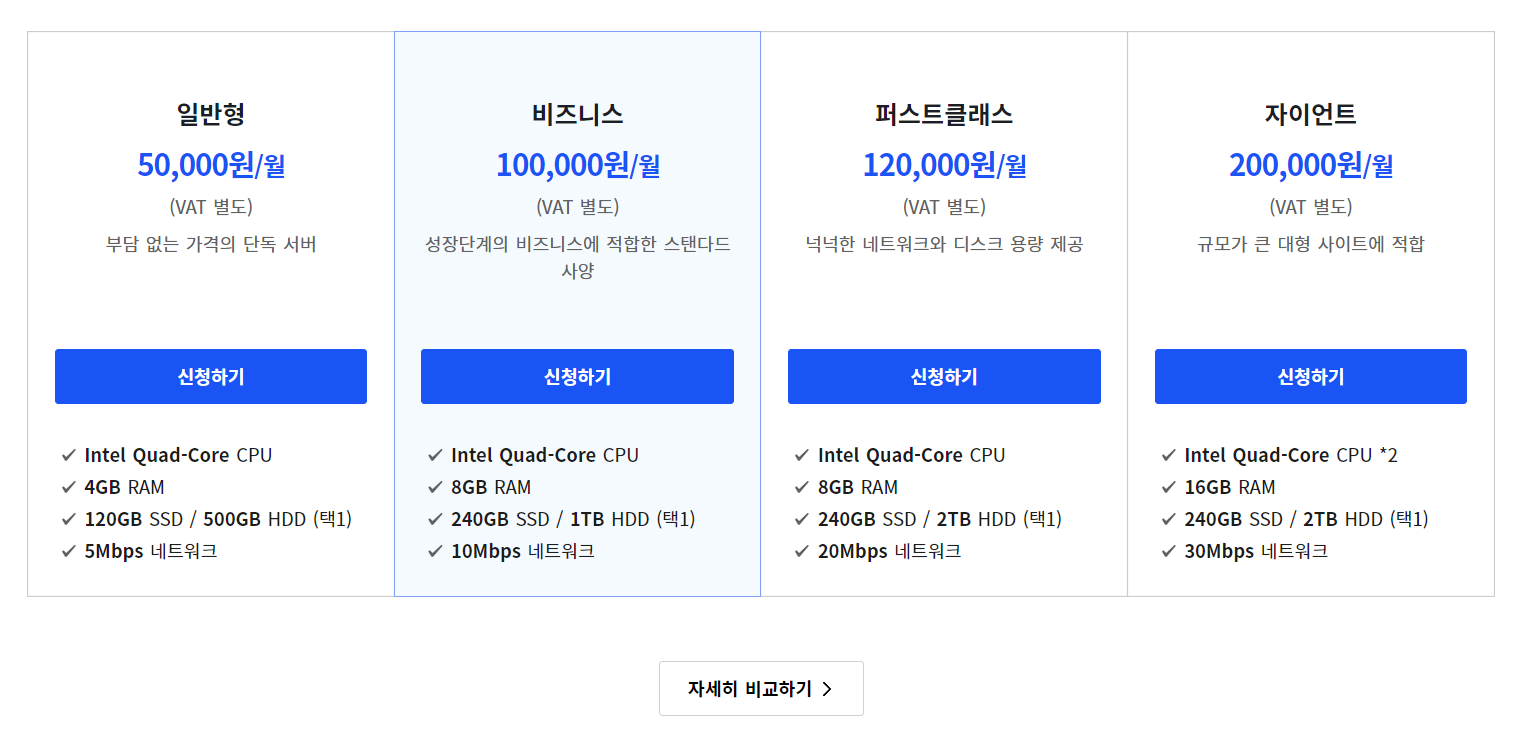Click the 일반형 plan title
1515x738 pixels.
(210, 114)
